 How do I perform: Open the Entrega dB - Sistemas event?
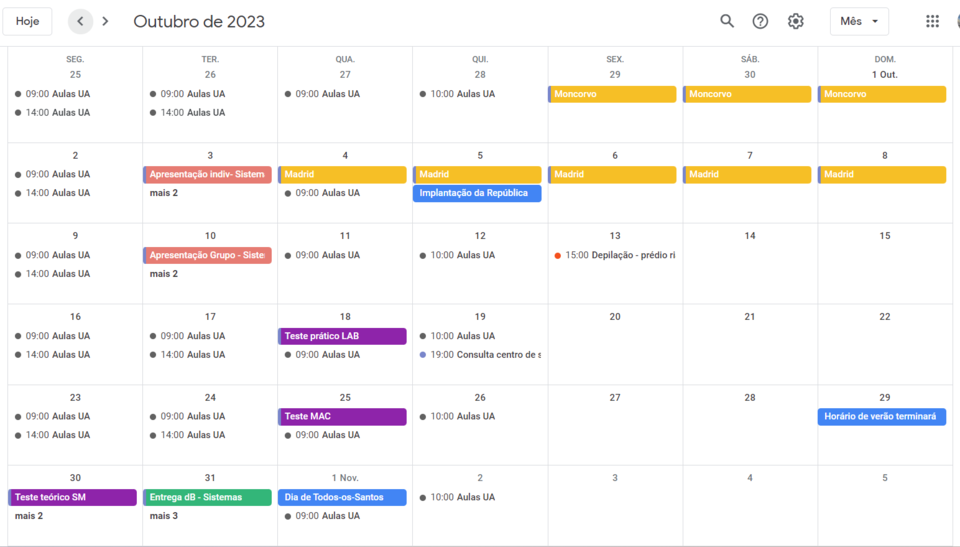pos(207,497)
